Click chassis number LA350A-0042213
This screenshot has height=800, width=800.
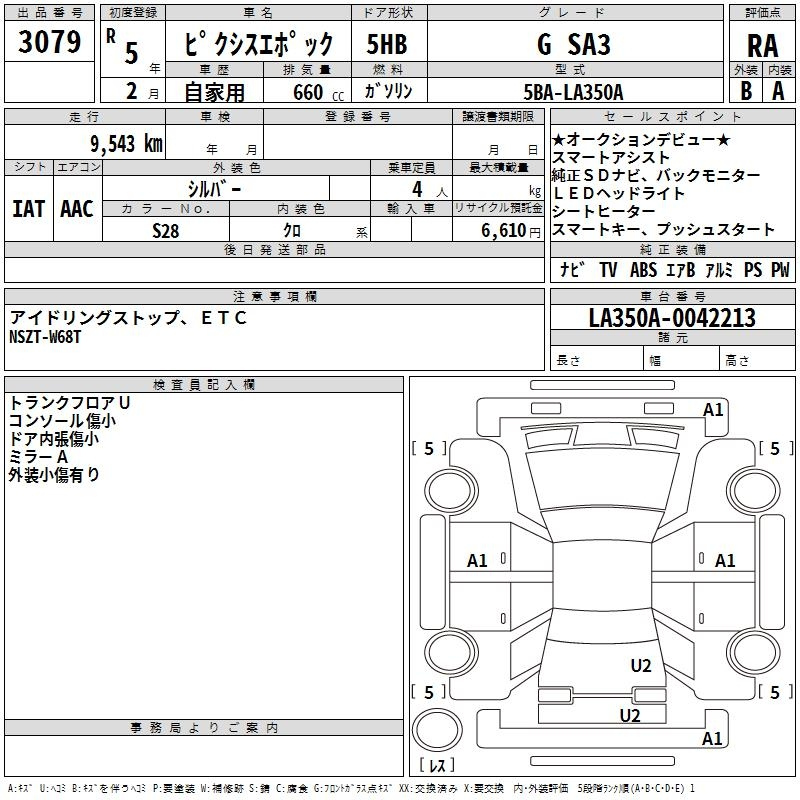coord(672,319)
